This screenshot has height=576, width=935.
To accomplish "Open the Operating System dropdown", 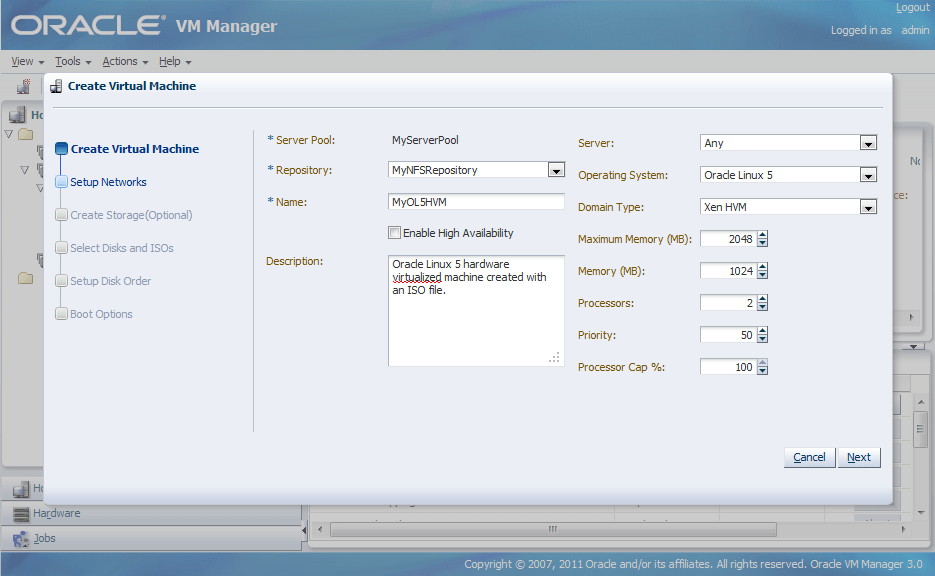I will pyautogui.click(x=868, y=175).
